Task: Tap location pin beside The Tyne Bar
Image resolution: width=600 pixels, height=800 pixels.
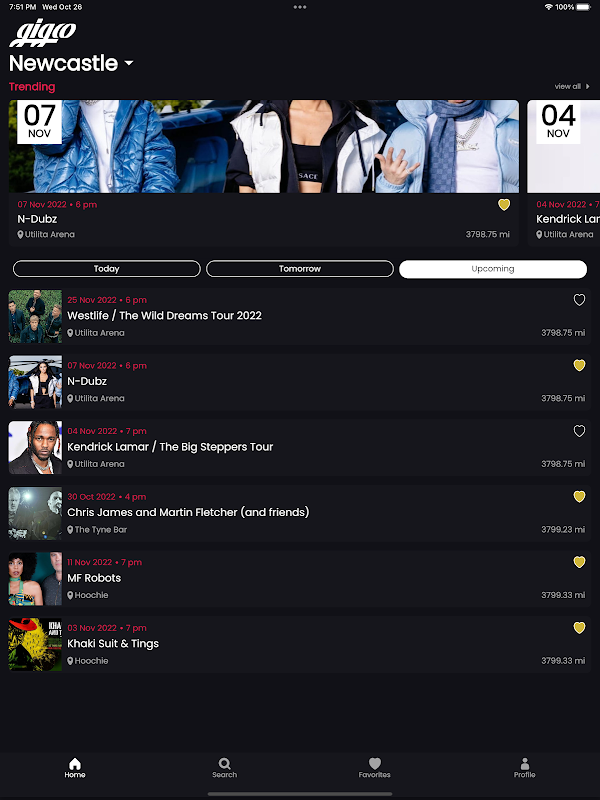Action: coord(70,530)
